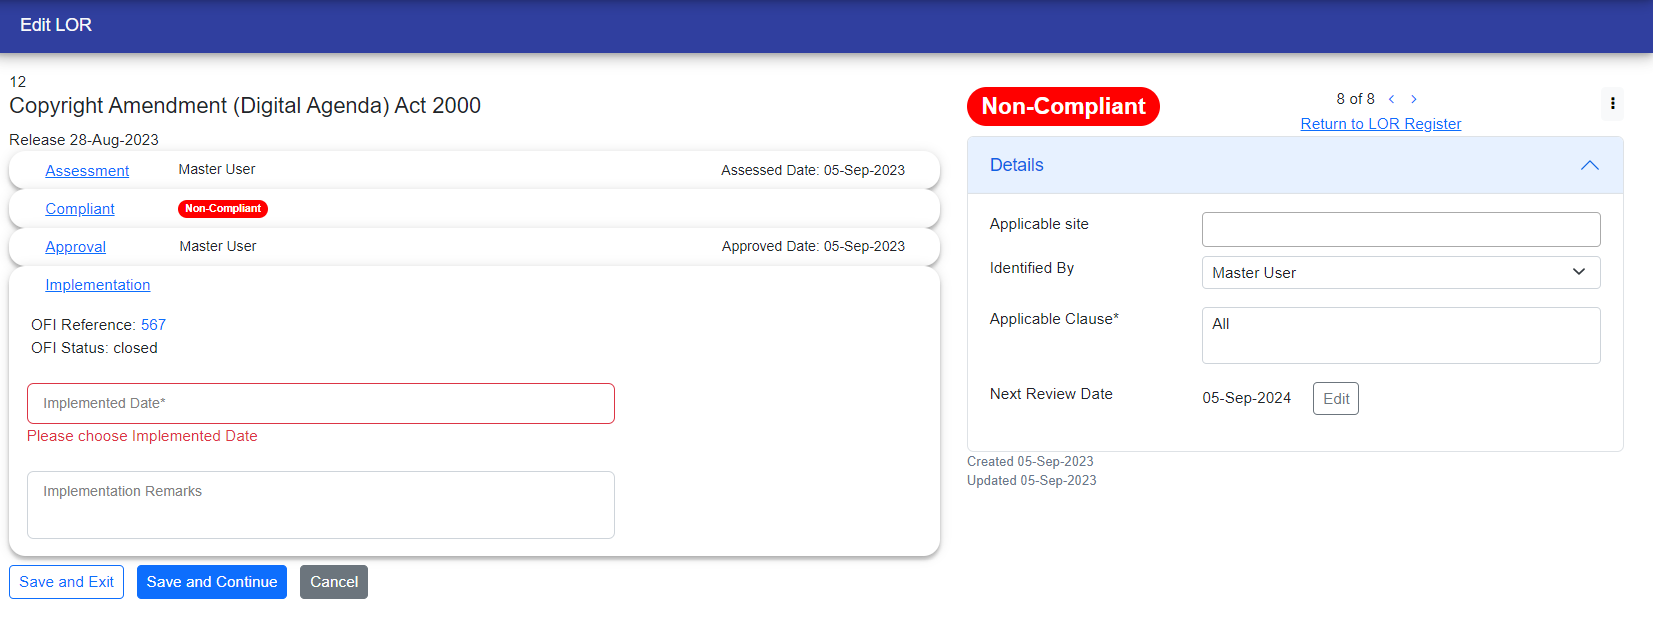Image resolution: width=1653 pixels, height=639 pixels.
Task: Focus the Implementation Remarks text area
Action: tap(320, 505)
